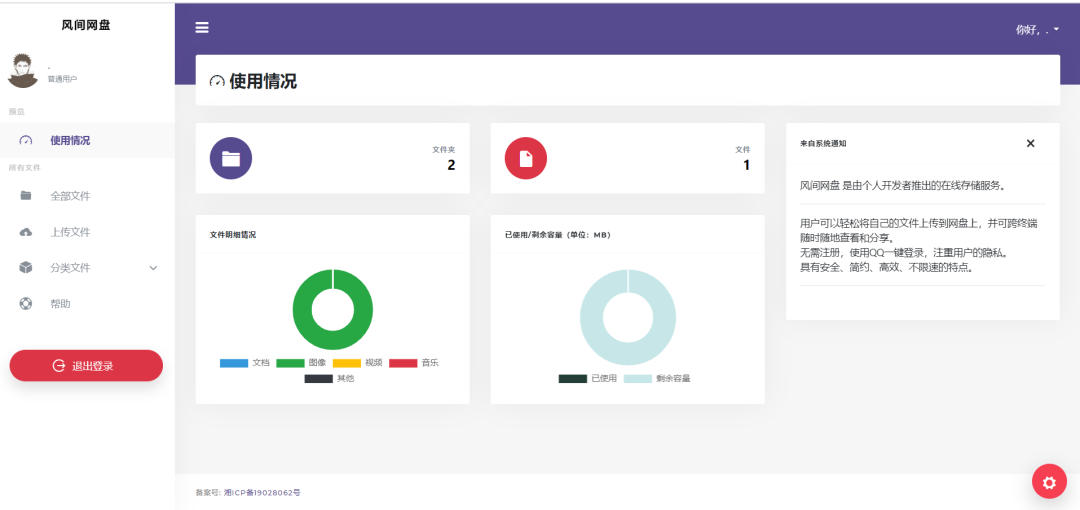Viewport: 1080px width, 510px height.
Task: Toggle the red 音乐 legend swatch
Action: point(404,363)
